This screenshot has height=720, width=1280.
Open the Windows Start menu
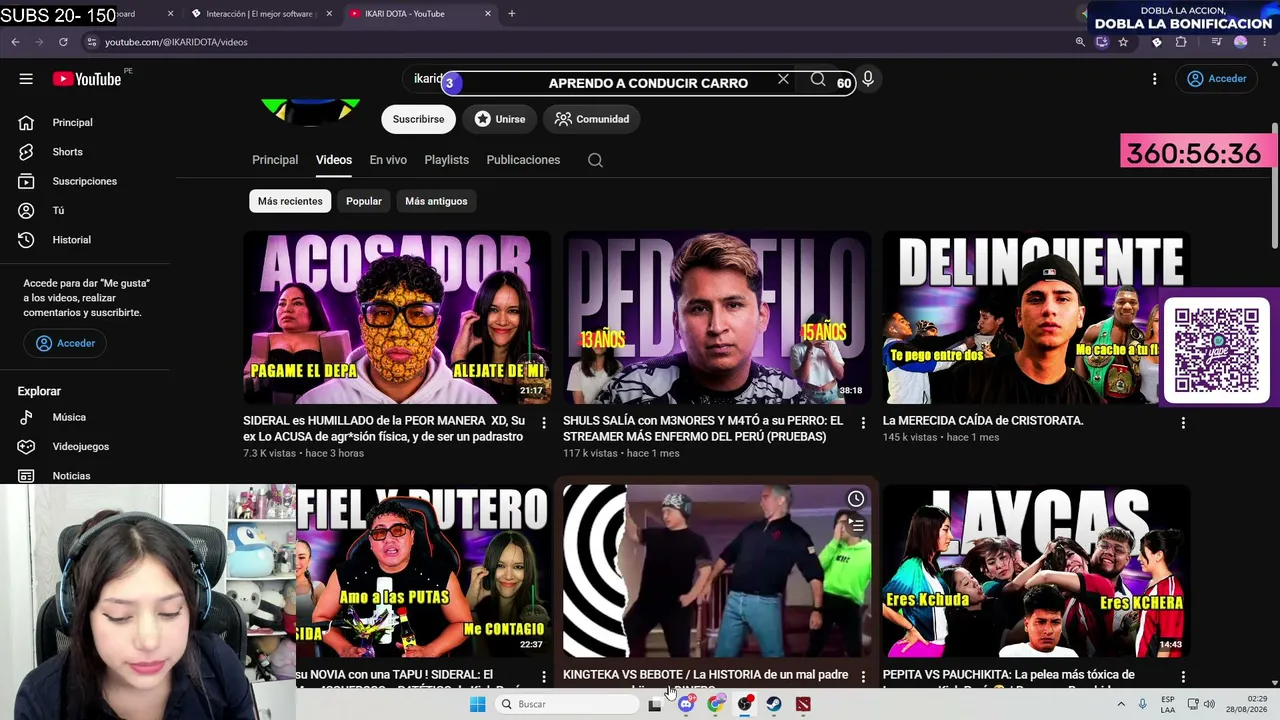point(477,704)
